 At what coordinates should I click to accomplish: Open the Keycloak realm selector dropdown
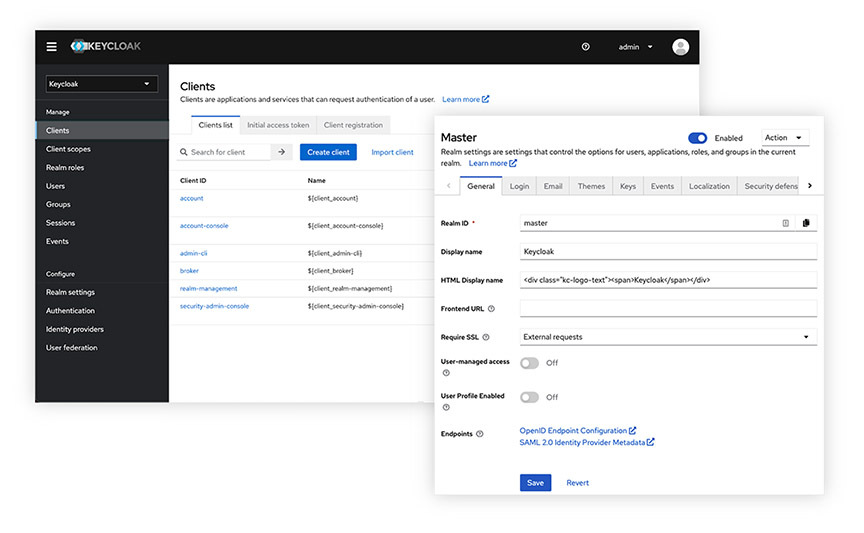102,84
